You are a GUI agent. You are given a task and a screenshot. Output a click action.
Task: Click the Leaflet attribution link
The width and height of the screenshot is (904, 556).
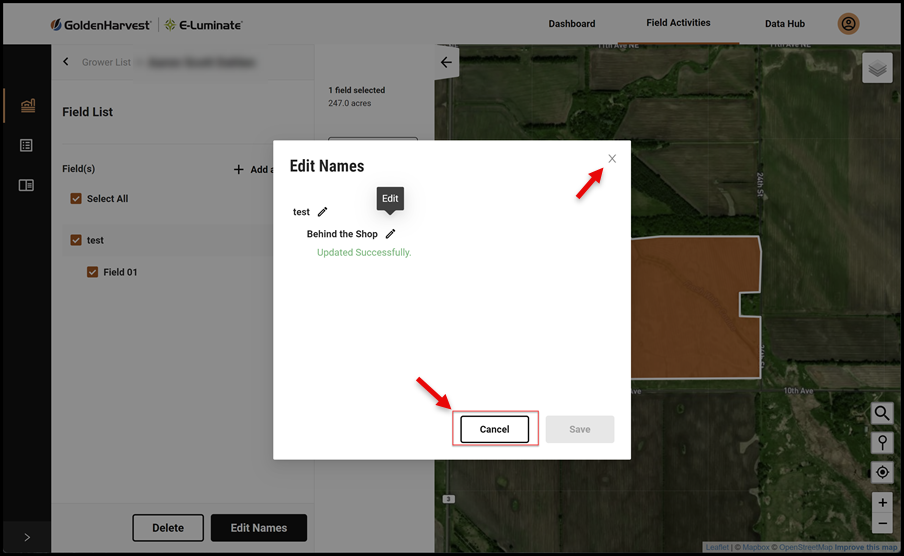[717, 547]
